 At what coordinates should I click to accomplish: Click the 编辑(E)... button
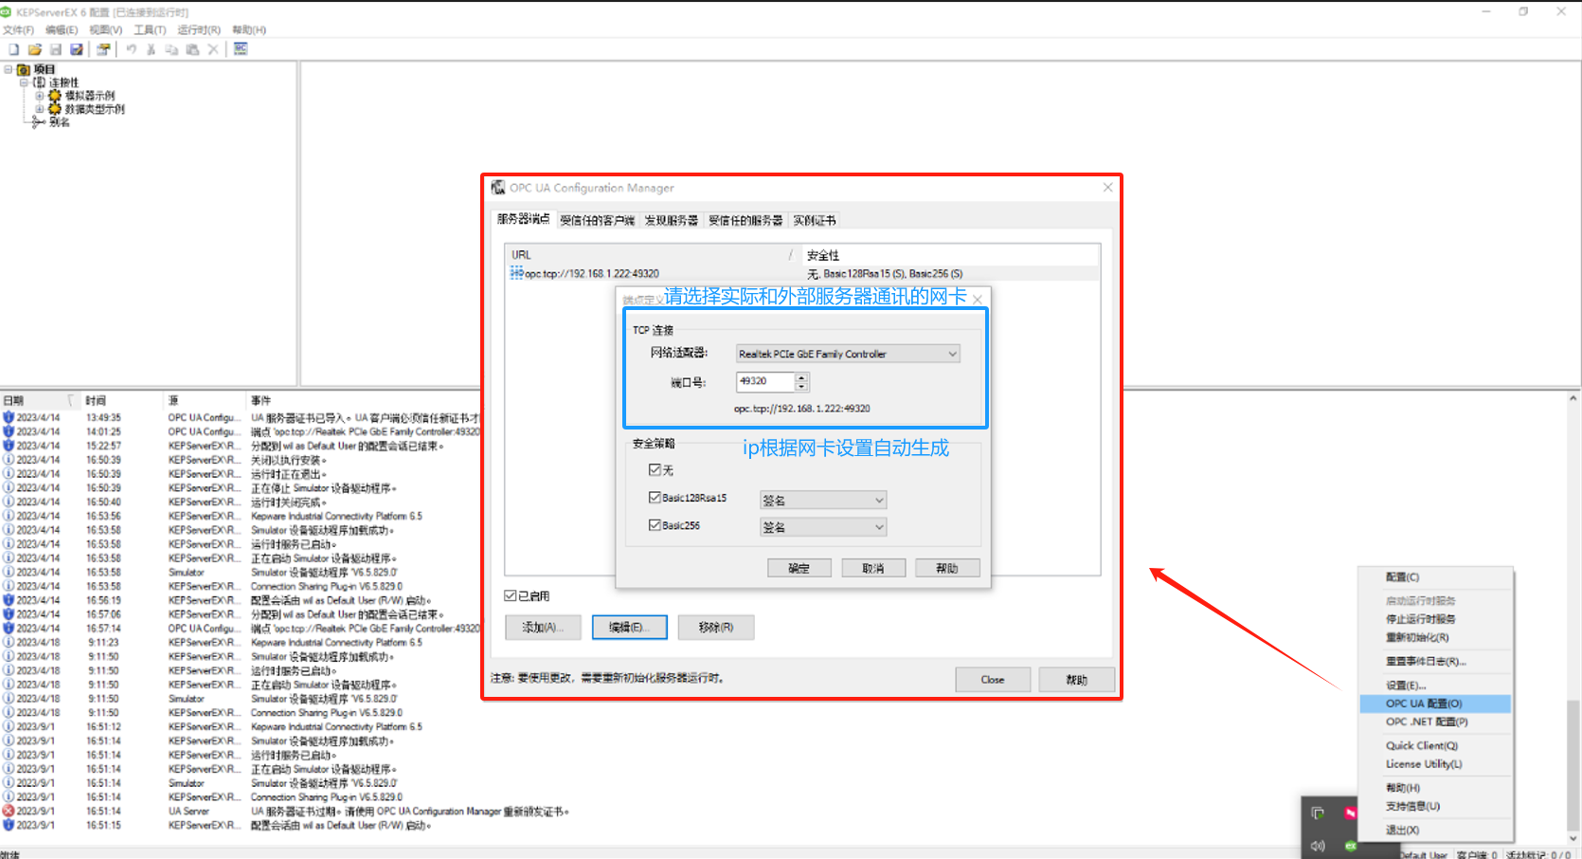(629, 627)
